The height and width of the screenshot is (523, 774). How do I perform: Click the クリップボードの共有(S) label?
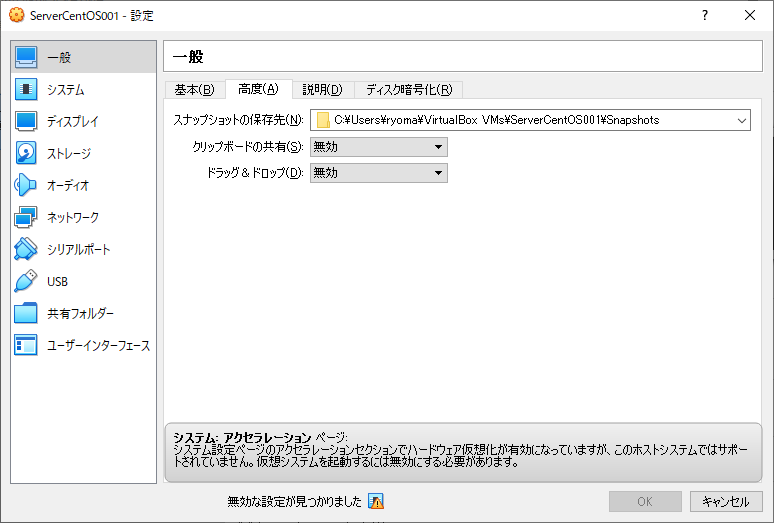point(247,147)
